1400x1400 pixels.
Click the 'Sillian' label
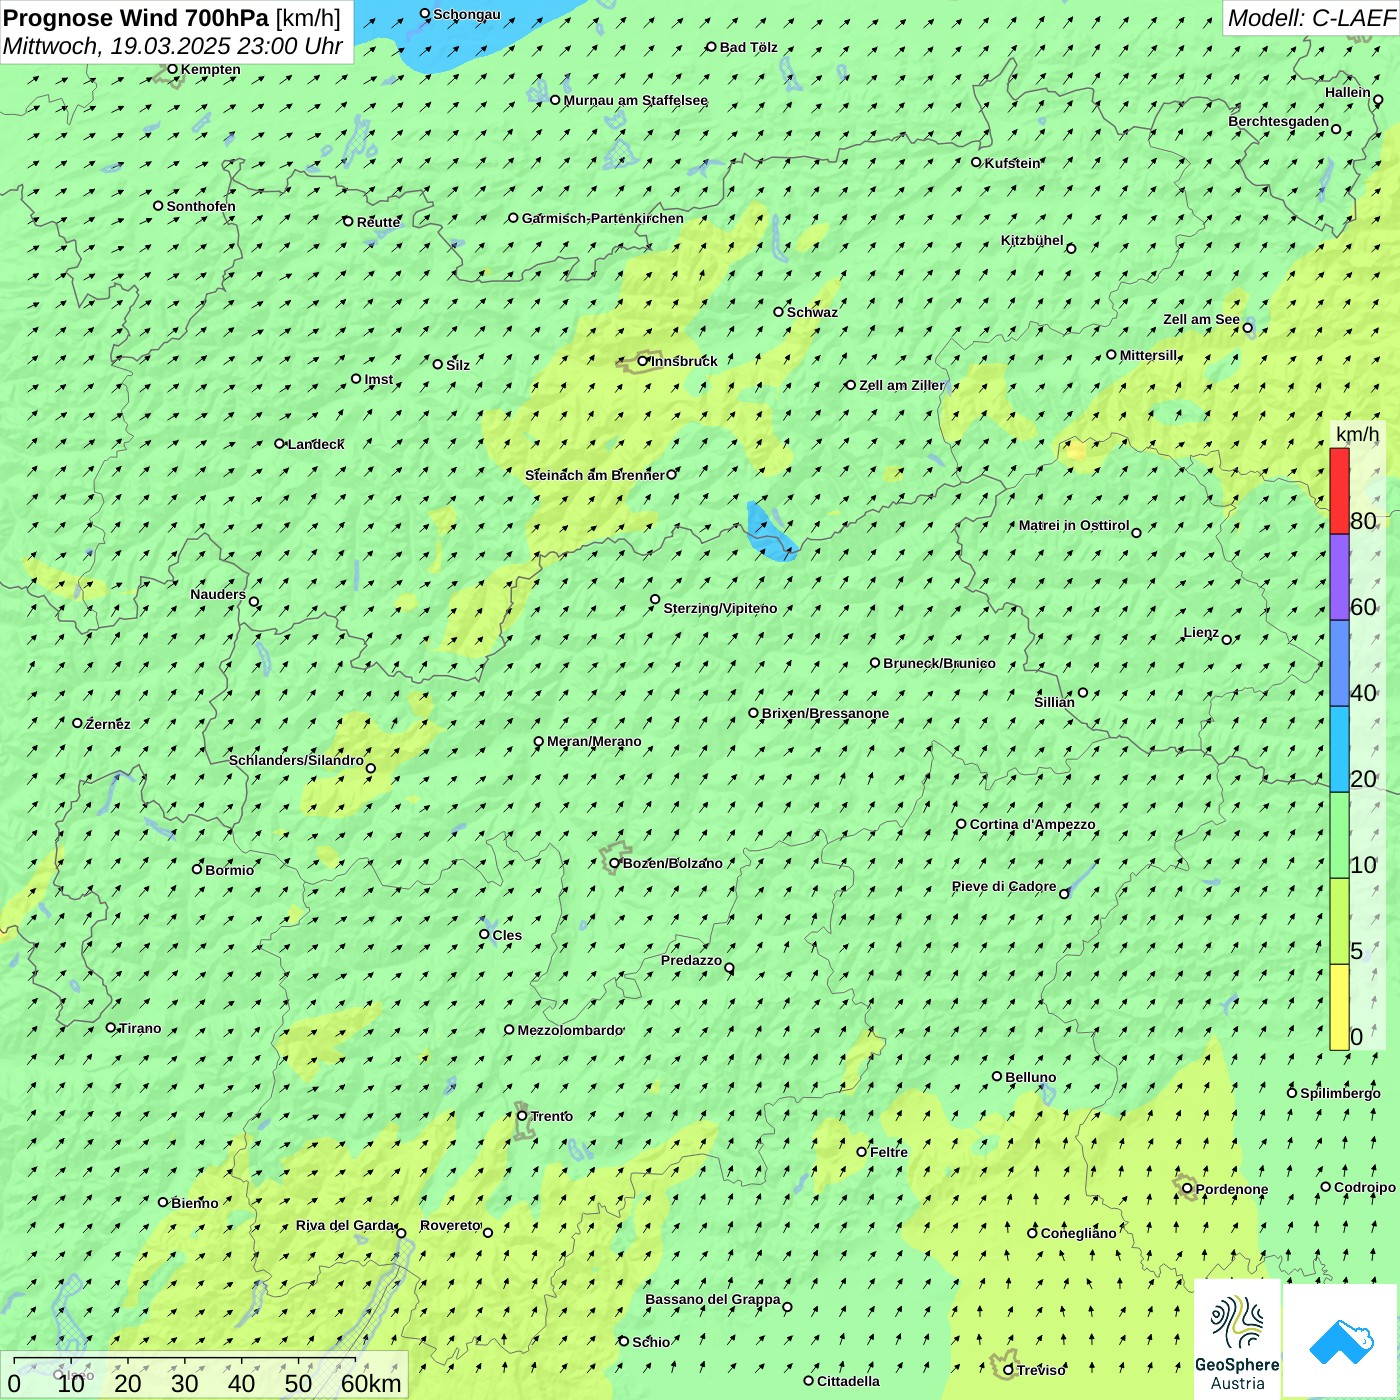coord(1054,702)
